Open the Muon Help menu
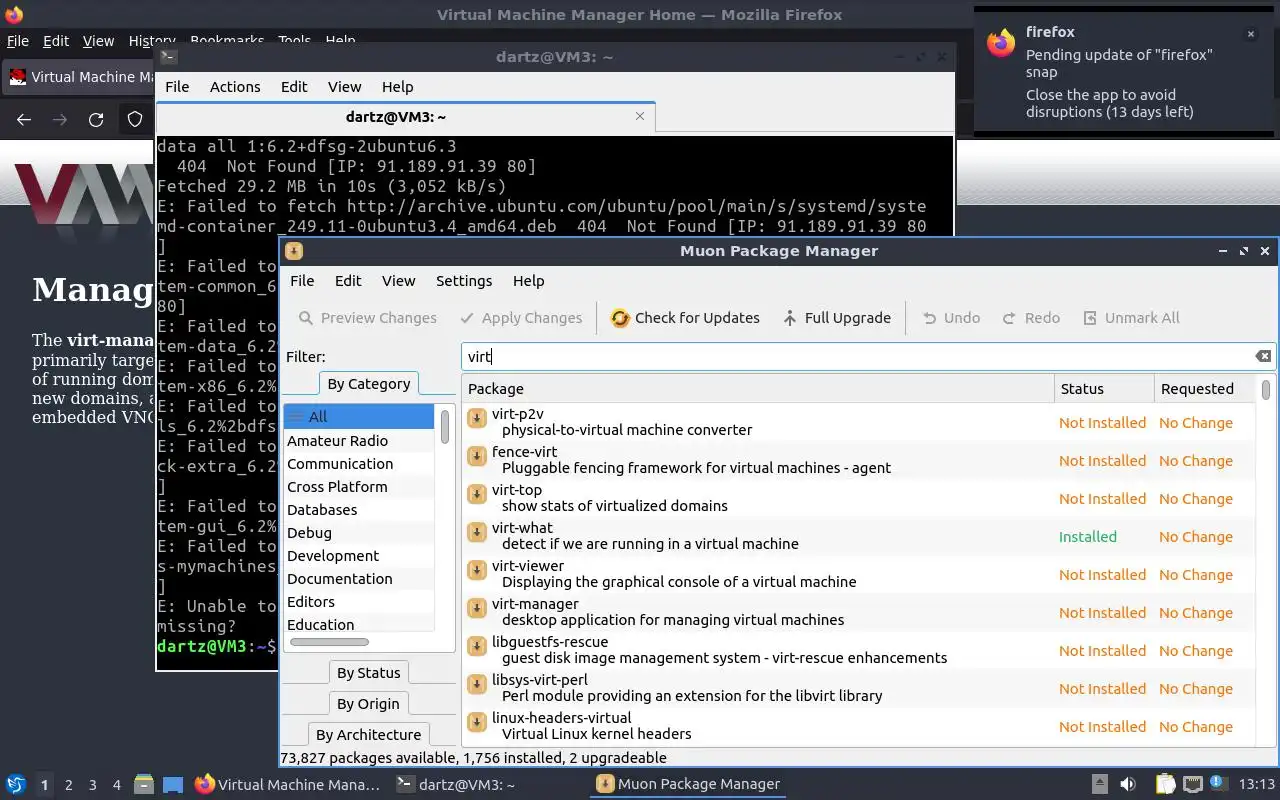 pos(528,281)
